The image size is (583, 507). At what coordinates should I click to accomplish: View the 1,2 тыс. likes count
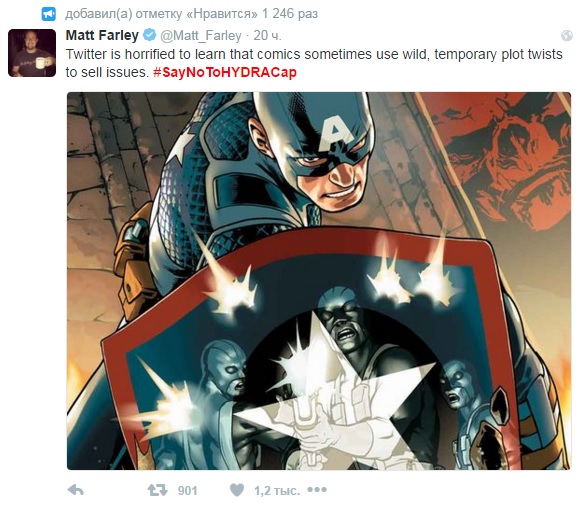(277, 491)
